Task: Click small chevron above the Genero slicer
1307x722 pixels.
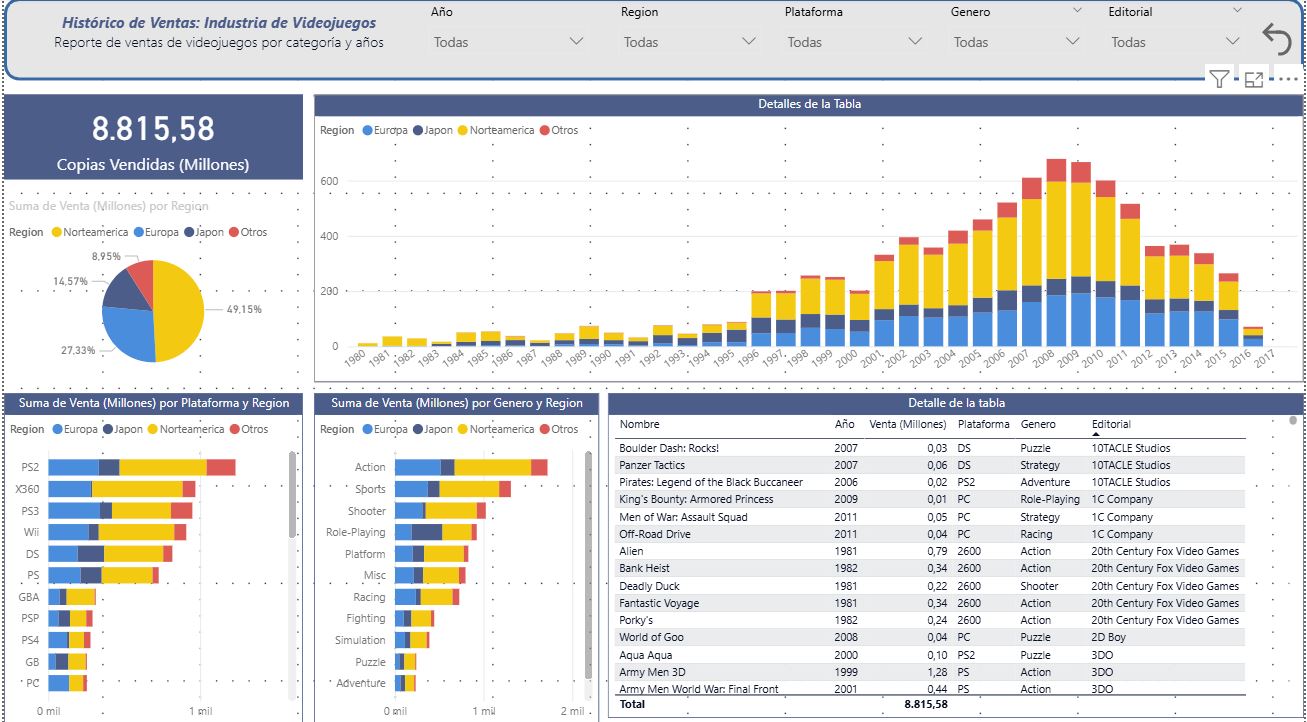Action: coord(1077,10)
